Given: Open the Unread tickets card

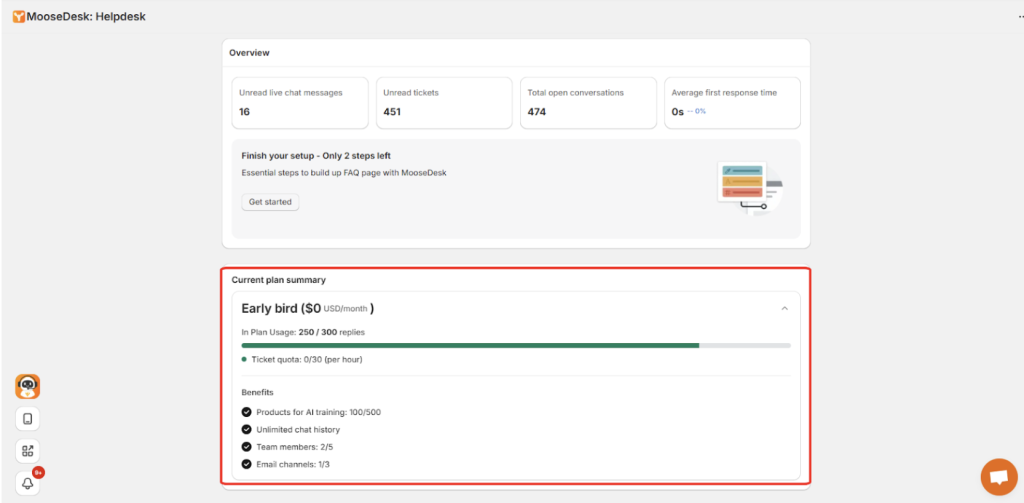Looking at the screenshot, I should [x=444, y=102].
